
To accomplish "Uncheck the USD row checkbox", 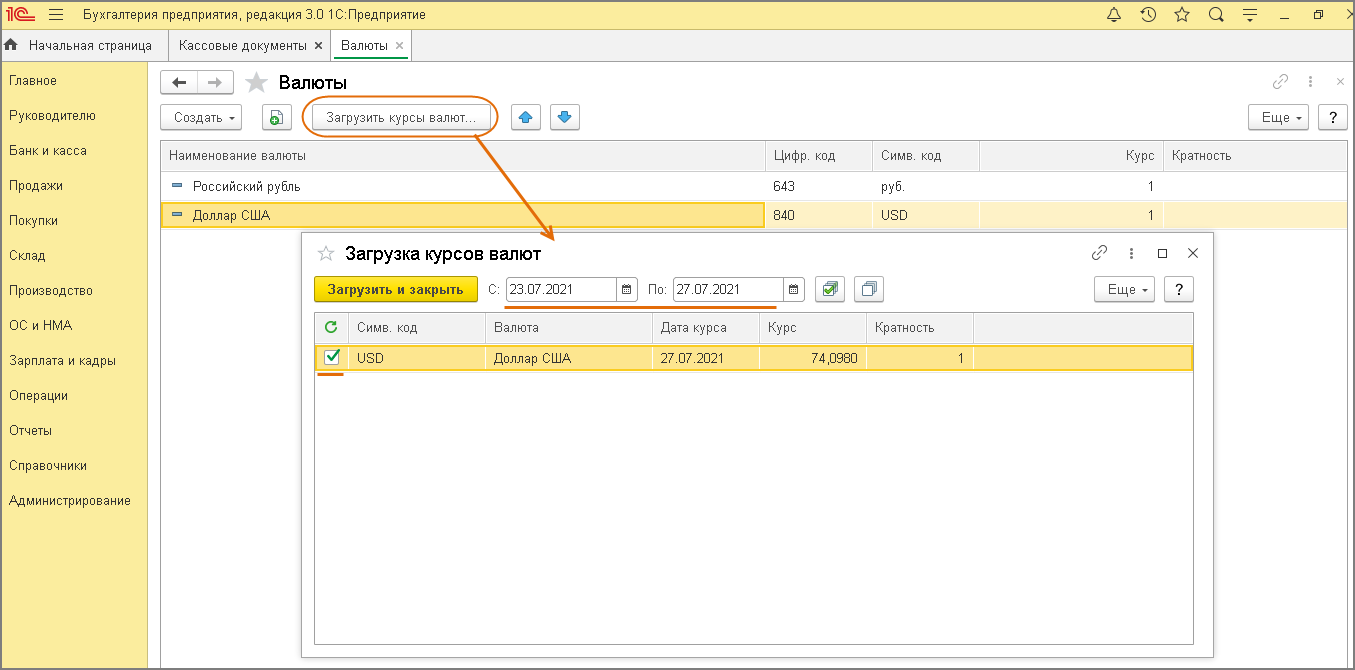I will coord(332,357).
